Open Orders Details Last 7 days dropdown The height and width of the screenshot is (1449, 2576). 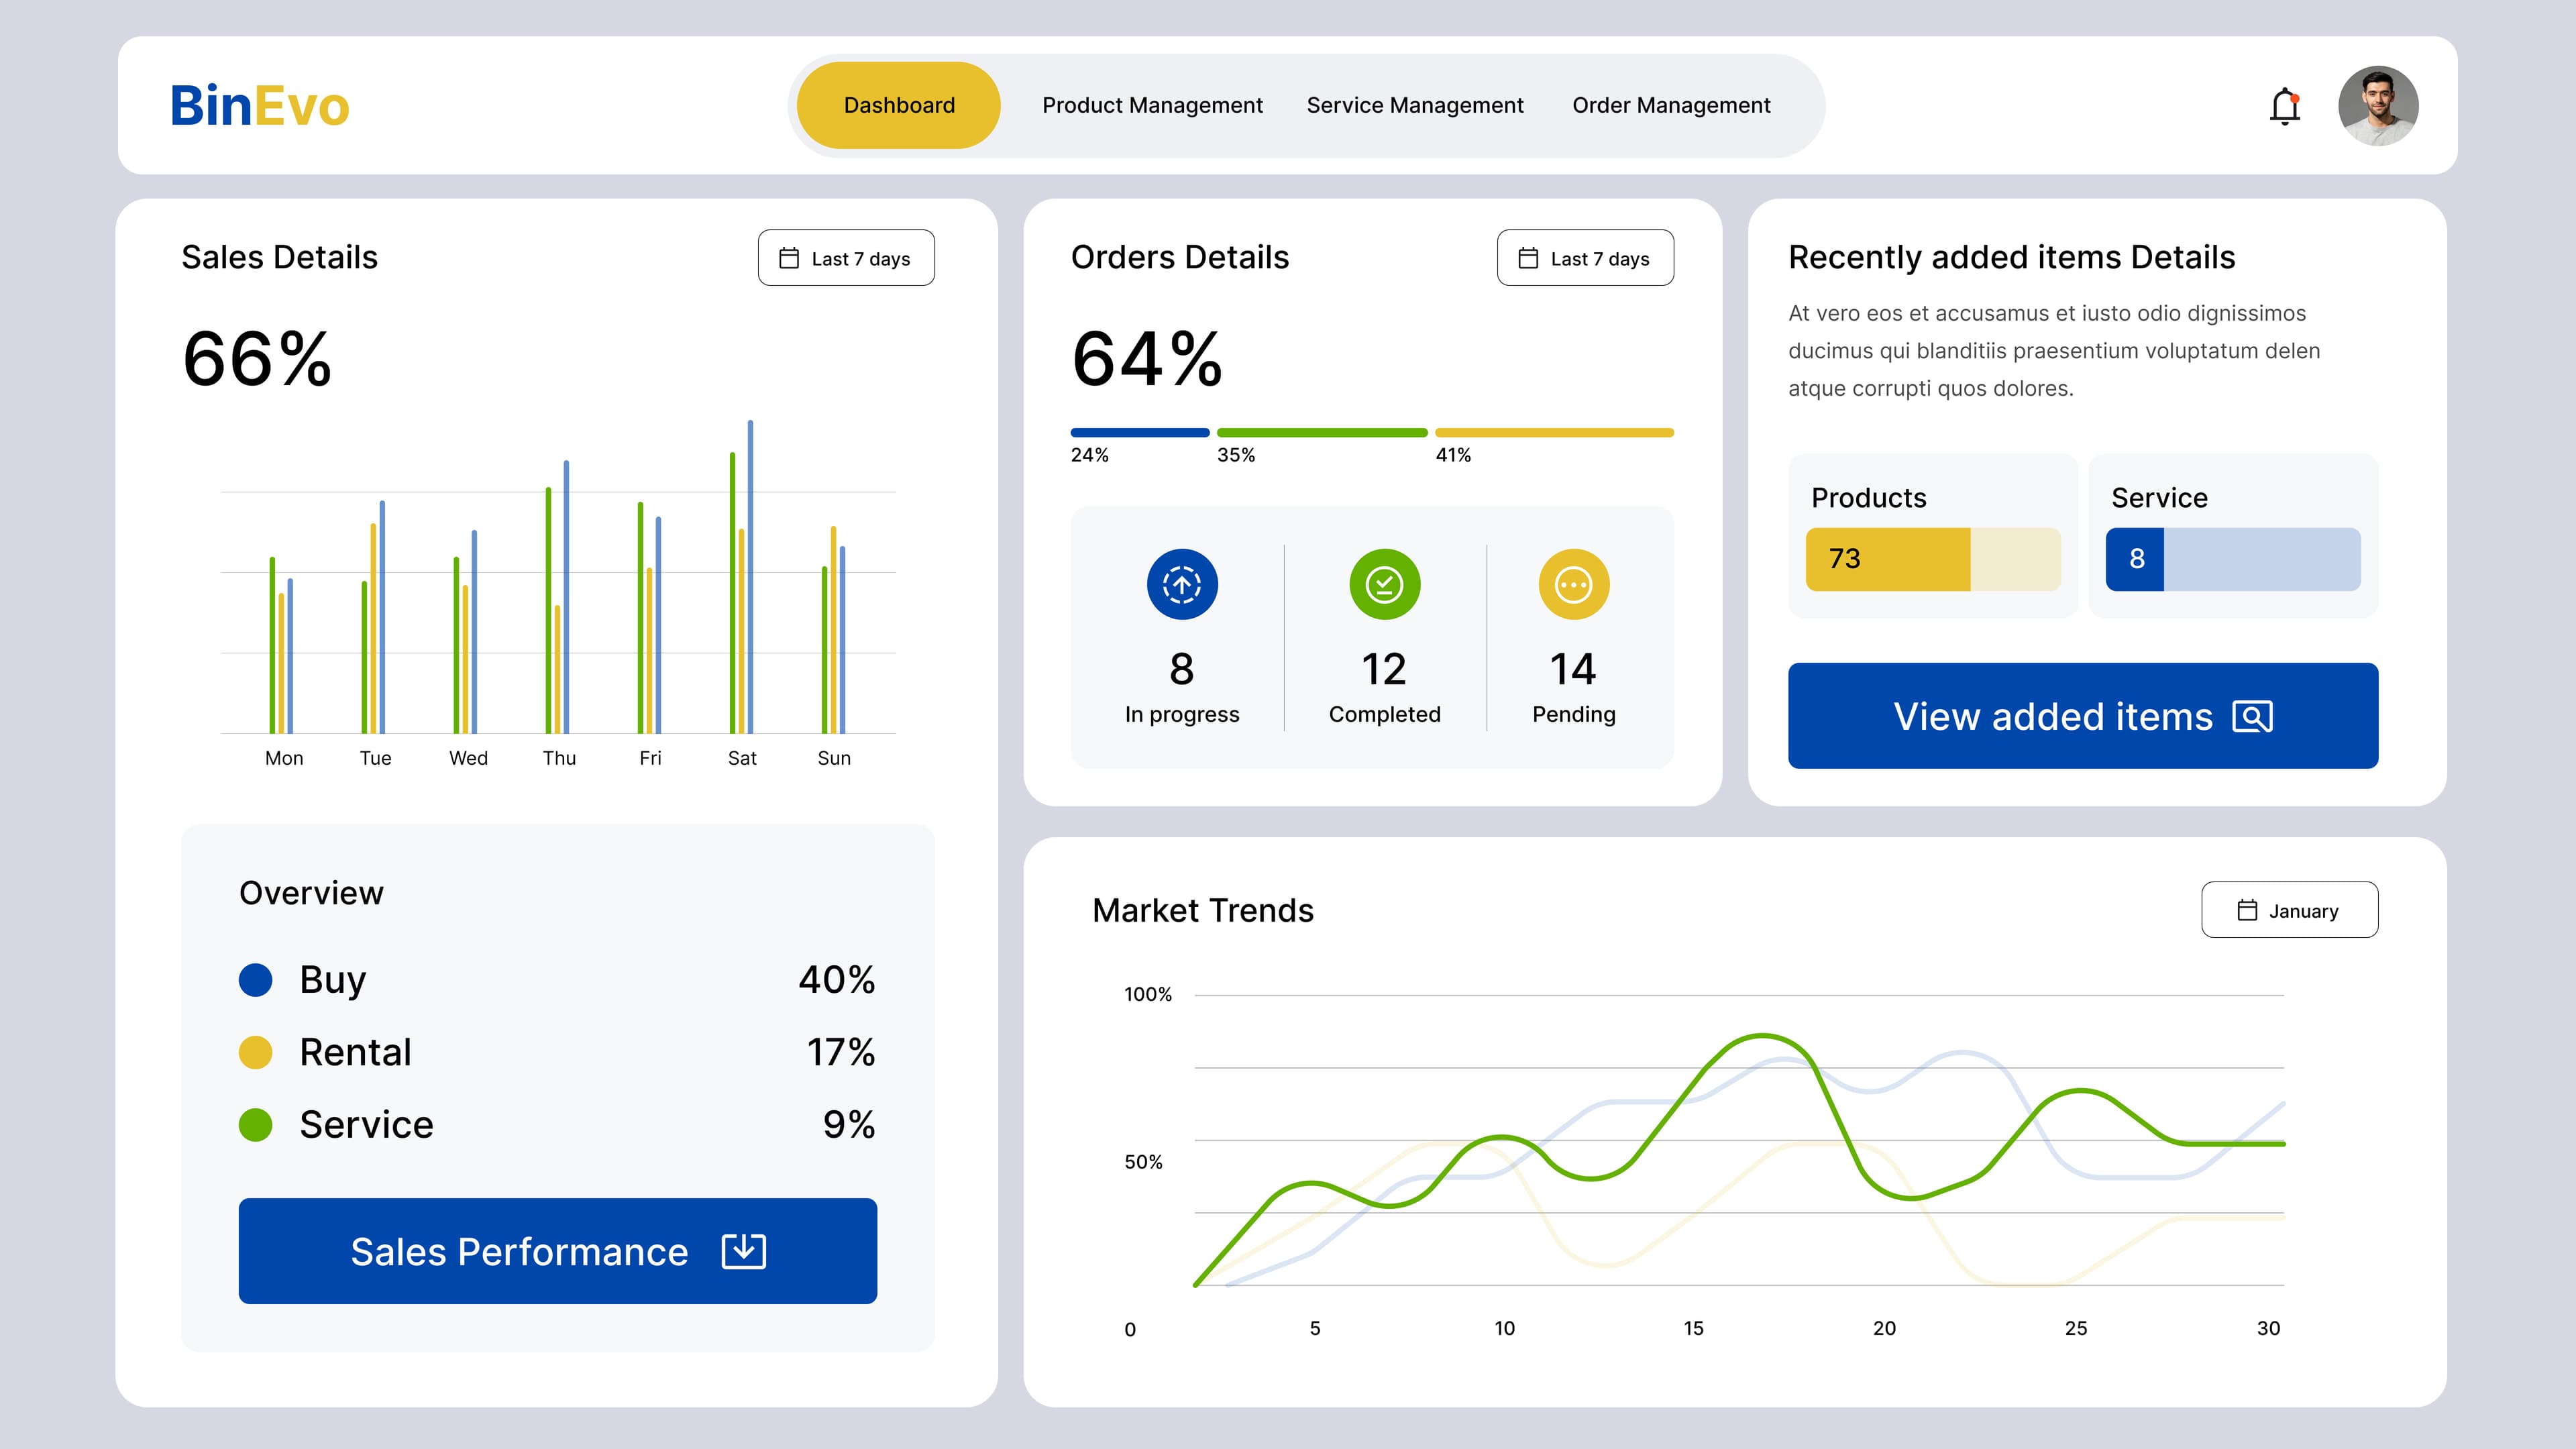pos(1585,258)
